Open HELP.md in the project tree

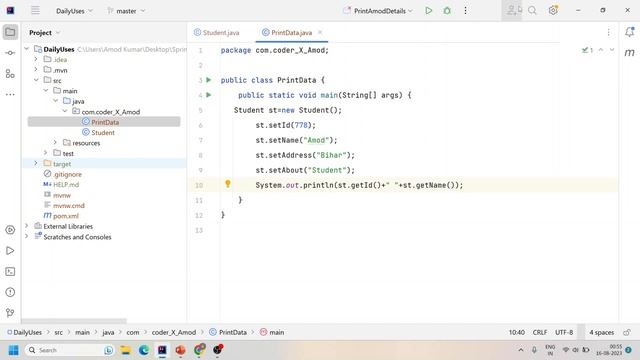pos(61,184)
